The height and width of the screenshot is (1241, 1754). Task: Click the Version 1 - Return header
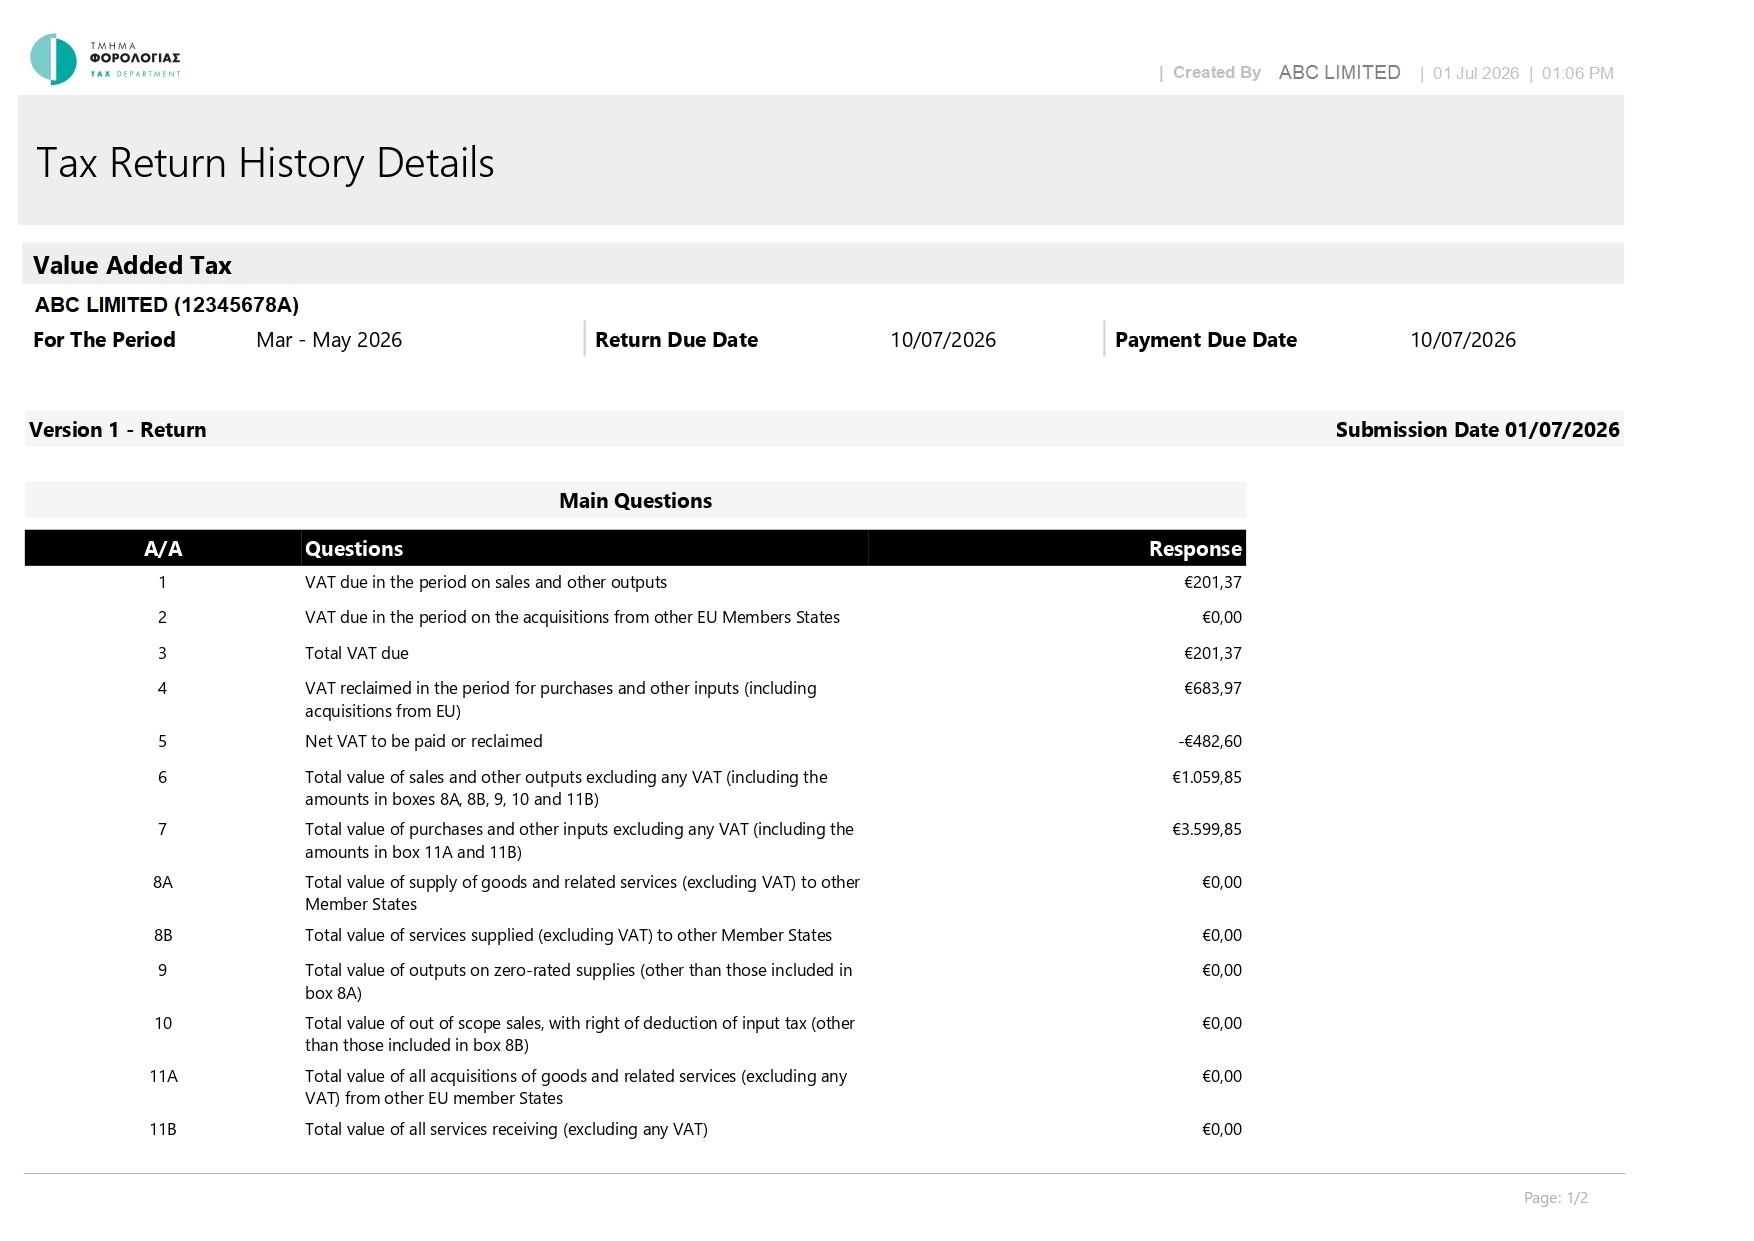118,430
